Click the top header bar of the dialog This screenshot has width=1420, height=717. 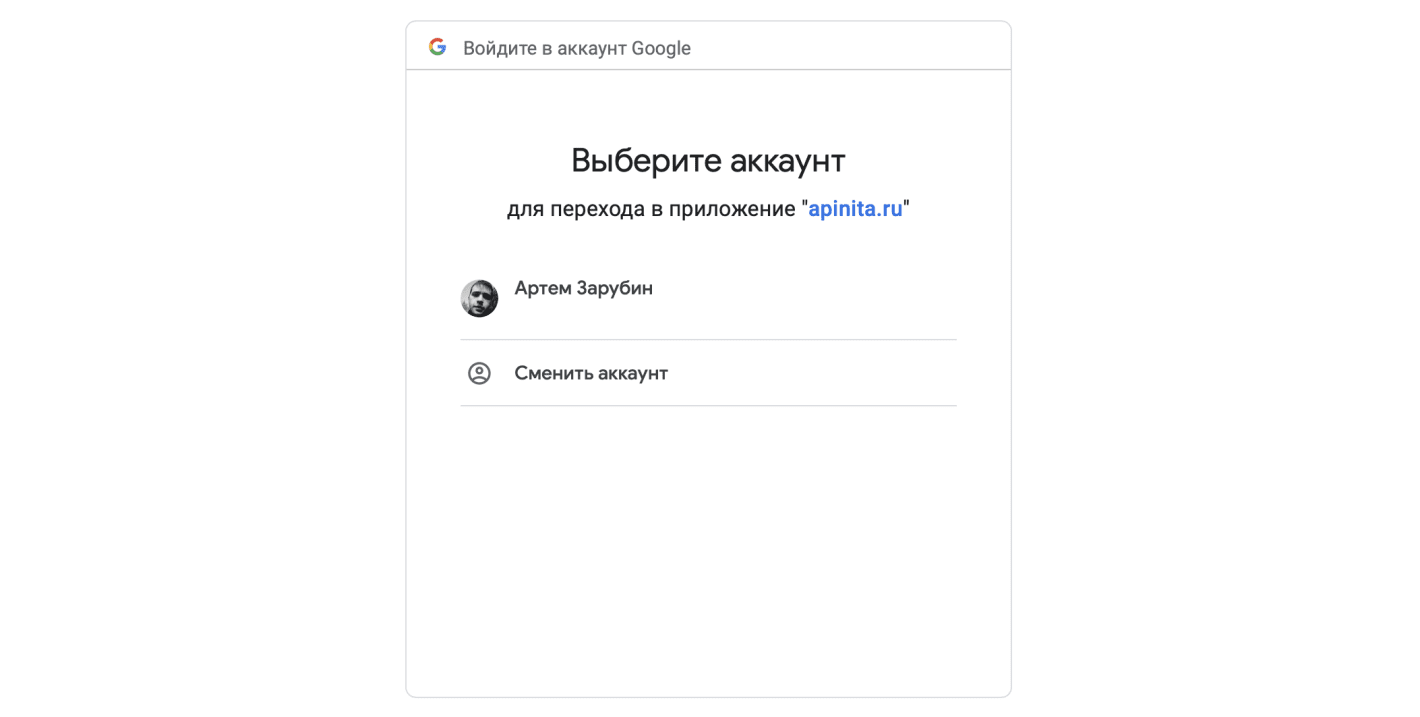pyautogui.click(x=708, y=45)
